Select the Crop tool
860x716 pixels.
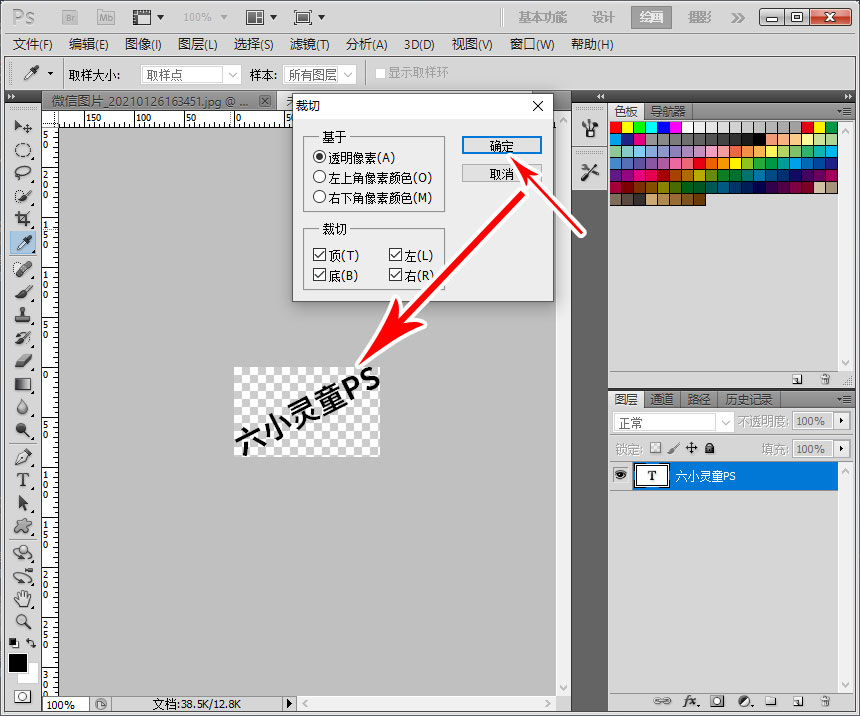pyautogui.click(x=22, y=219)
